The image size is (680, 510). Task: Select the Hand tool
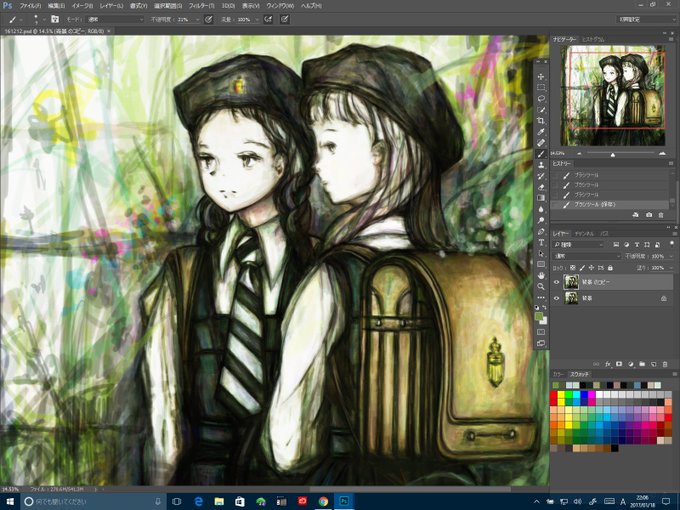541,275
